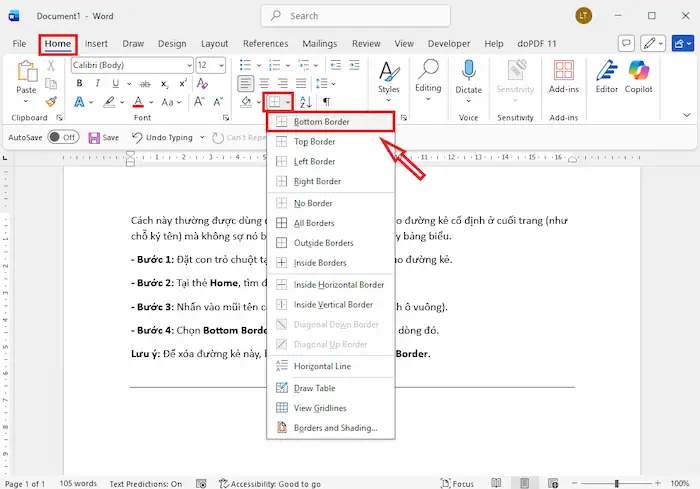
Task: Open Borders and Shading dialog
Action: (335, 428)
